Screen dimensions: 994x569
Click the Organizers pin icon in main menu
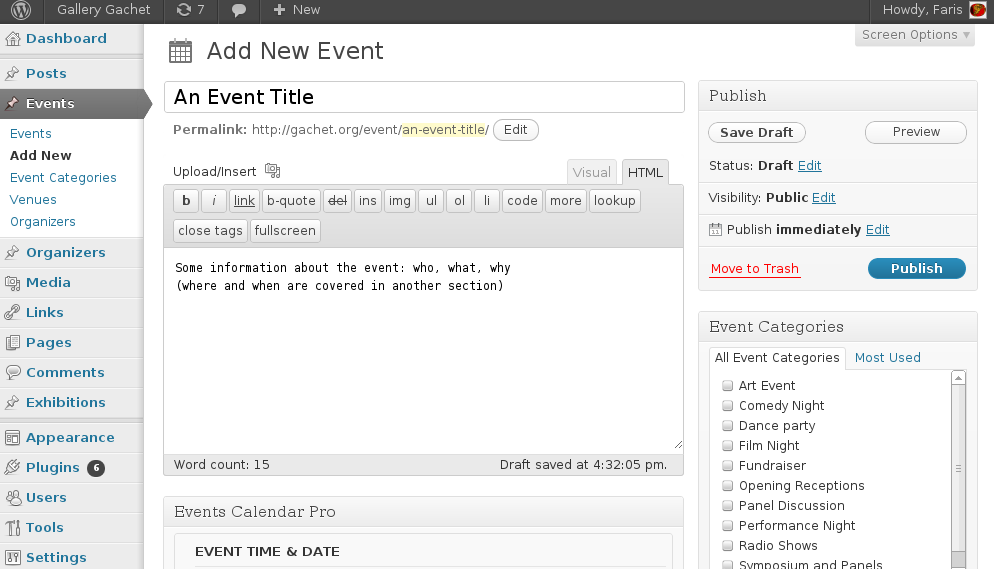pyautogui.click(x=12, y=253)
